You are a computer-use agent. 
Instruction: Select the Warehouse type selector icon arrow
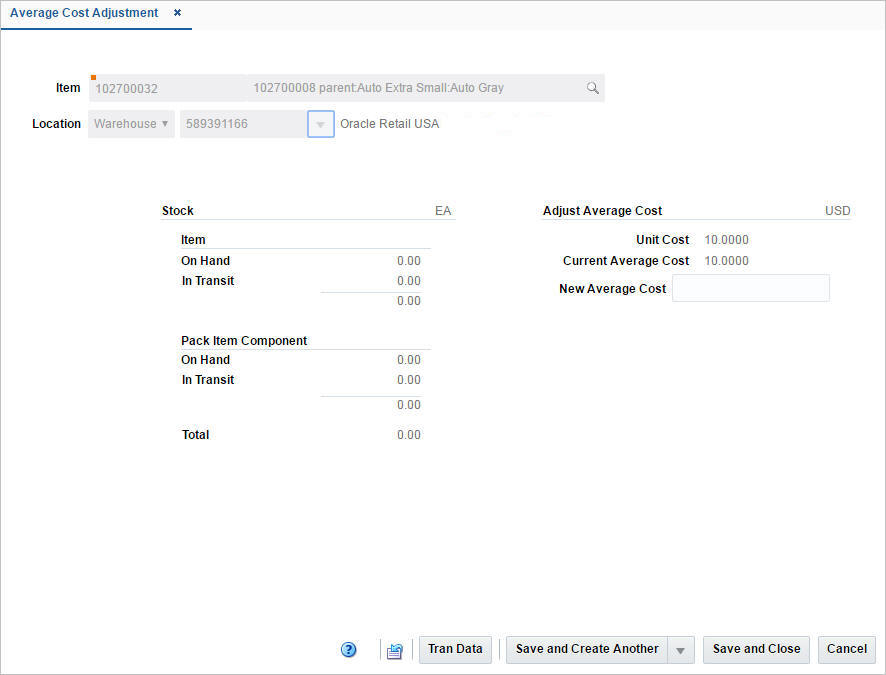(x=163, y=123)
